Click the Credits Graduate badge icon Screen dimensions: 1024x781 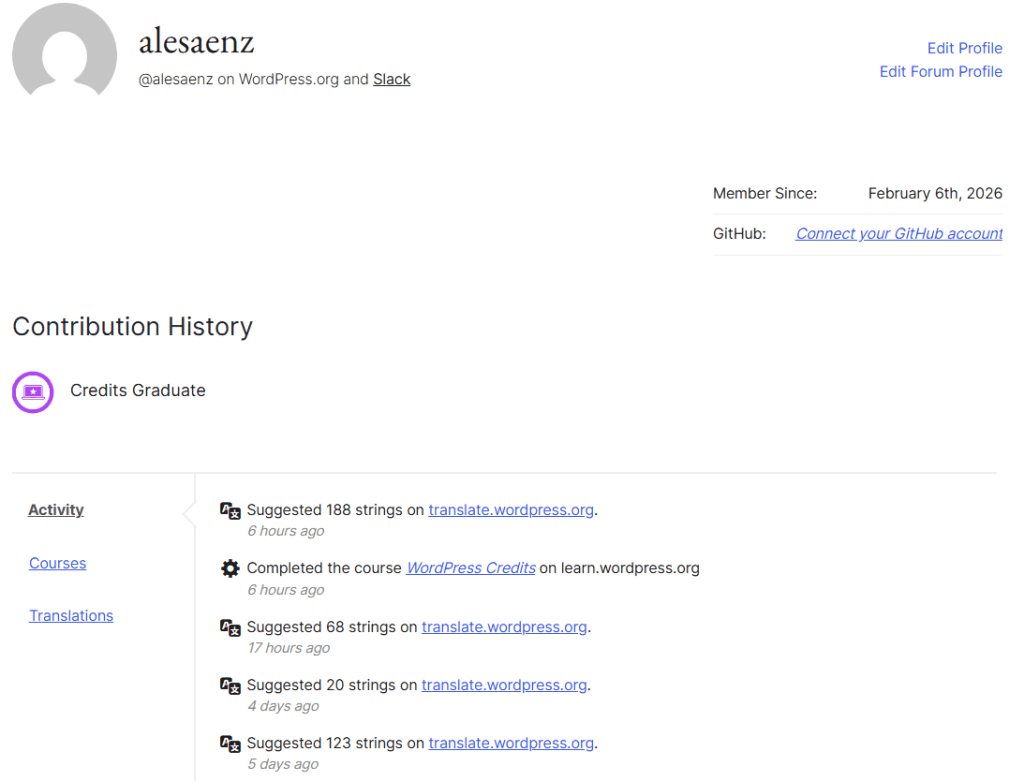tap(32, 391)
